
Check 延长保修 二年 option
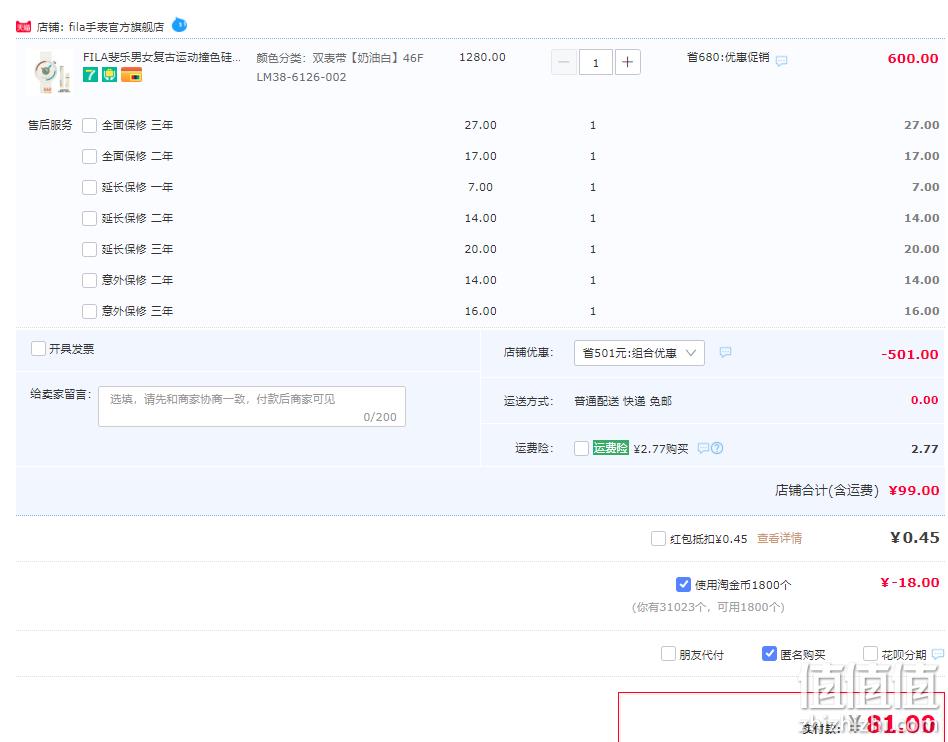[x=89, y=218]
